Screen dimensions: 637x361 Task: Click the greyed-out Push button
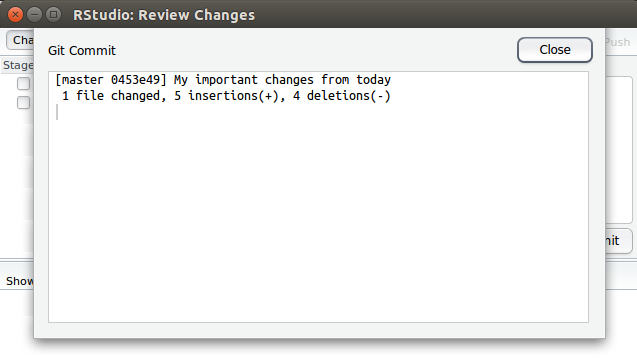[618, 42]
